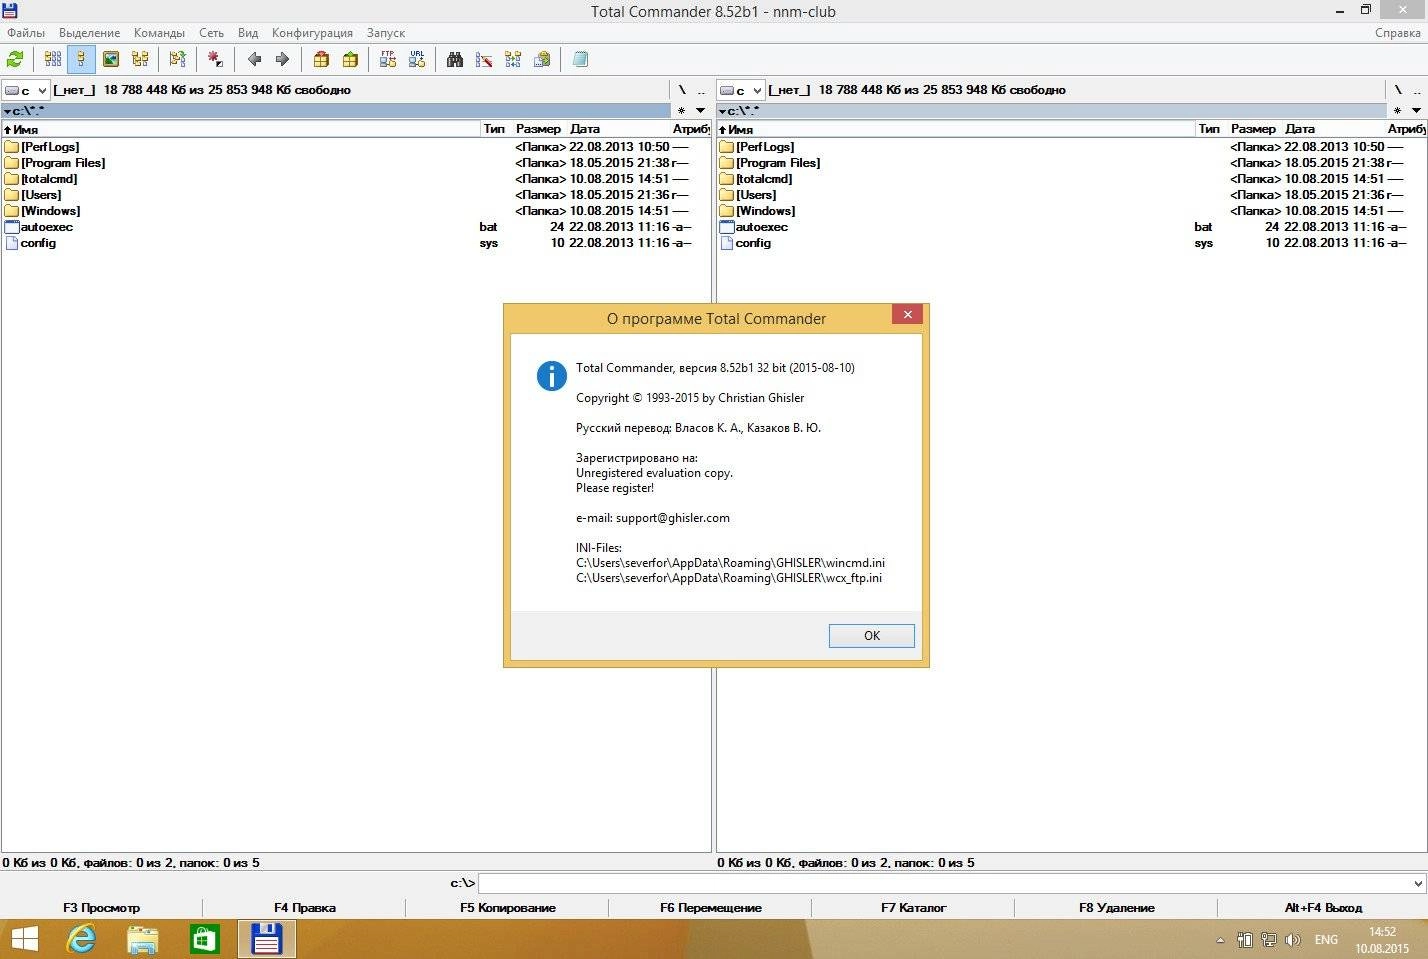Viewport: 1428px width, 959px height.
Task: Click OK in the About dialog
Action: pos(872,636)
